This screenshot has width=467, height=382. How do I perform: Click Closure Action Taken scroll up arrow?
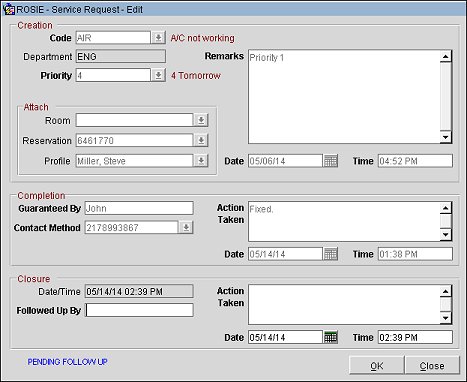coord(446,291)
